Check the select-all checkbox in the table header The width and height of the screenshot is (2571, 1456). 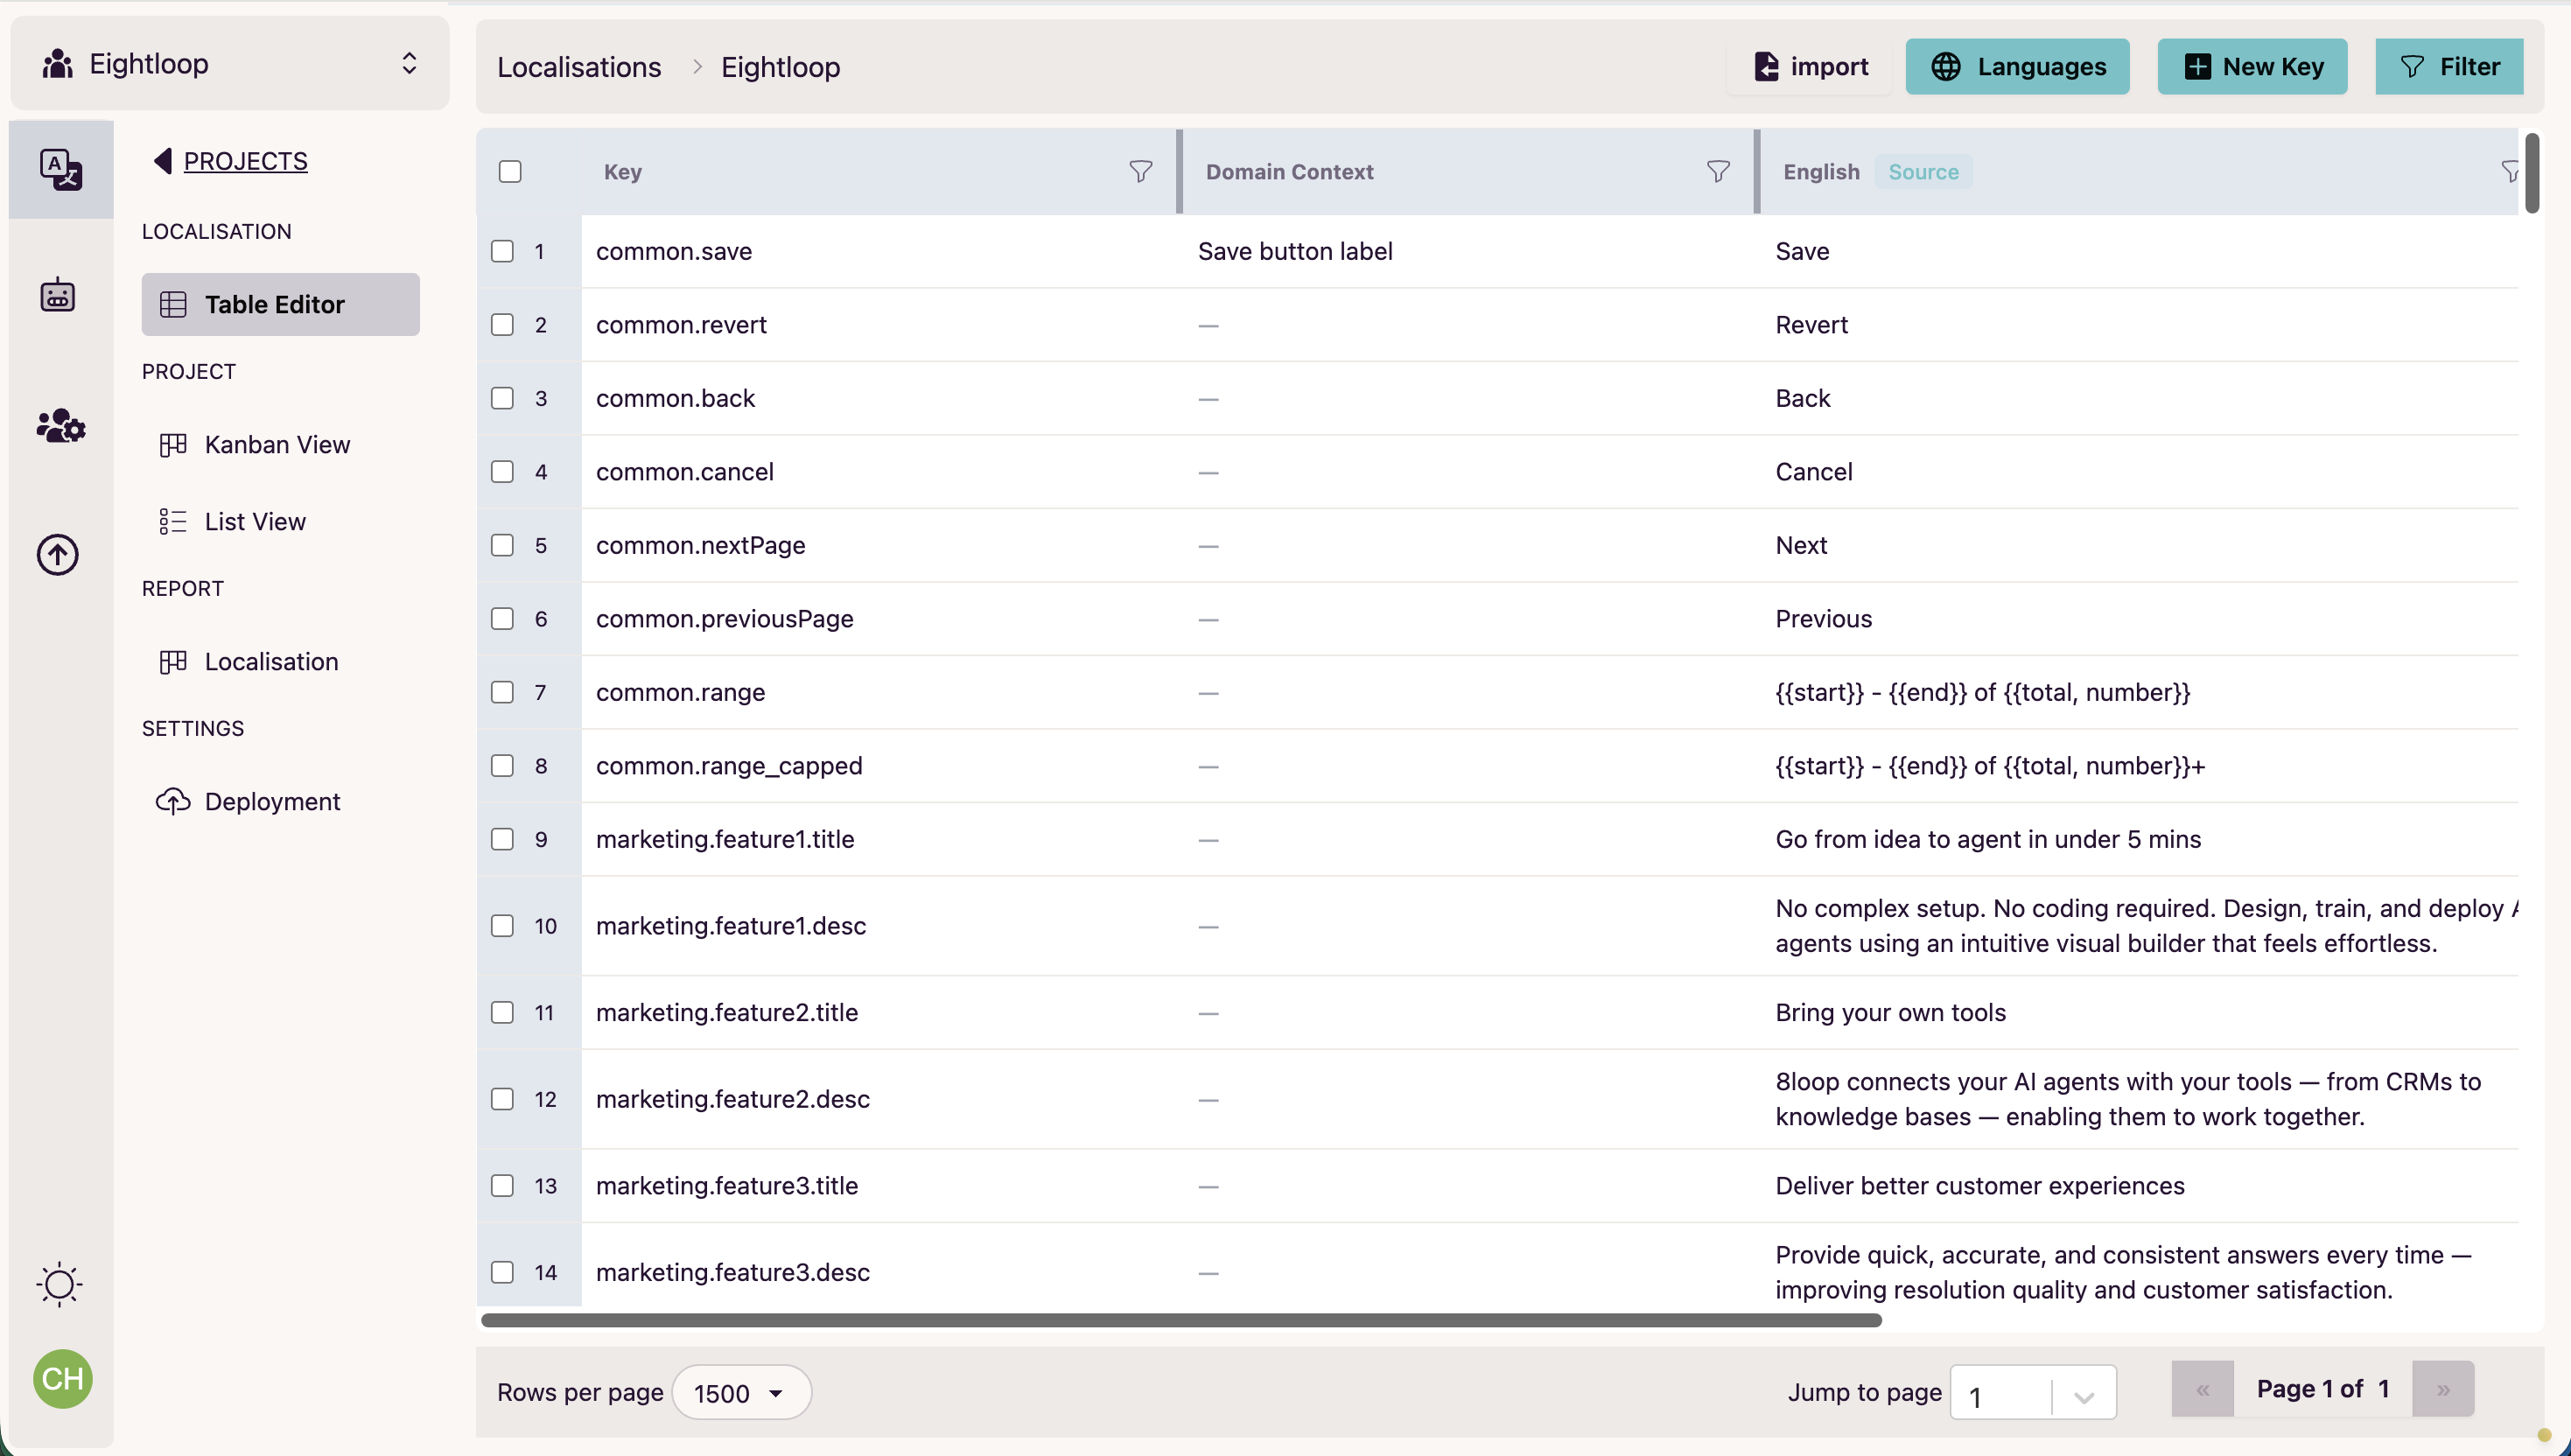pyautogui.click(x=510, y=171)
